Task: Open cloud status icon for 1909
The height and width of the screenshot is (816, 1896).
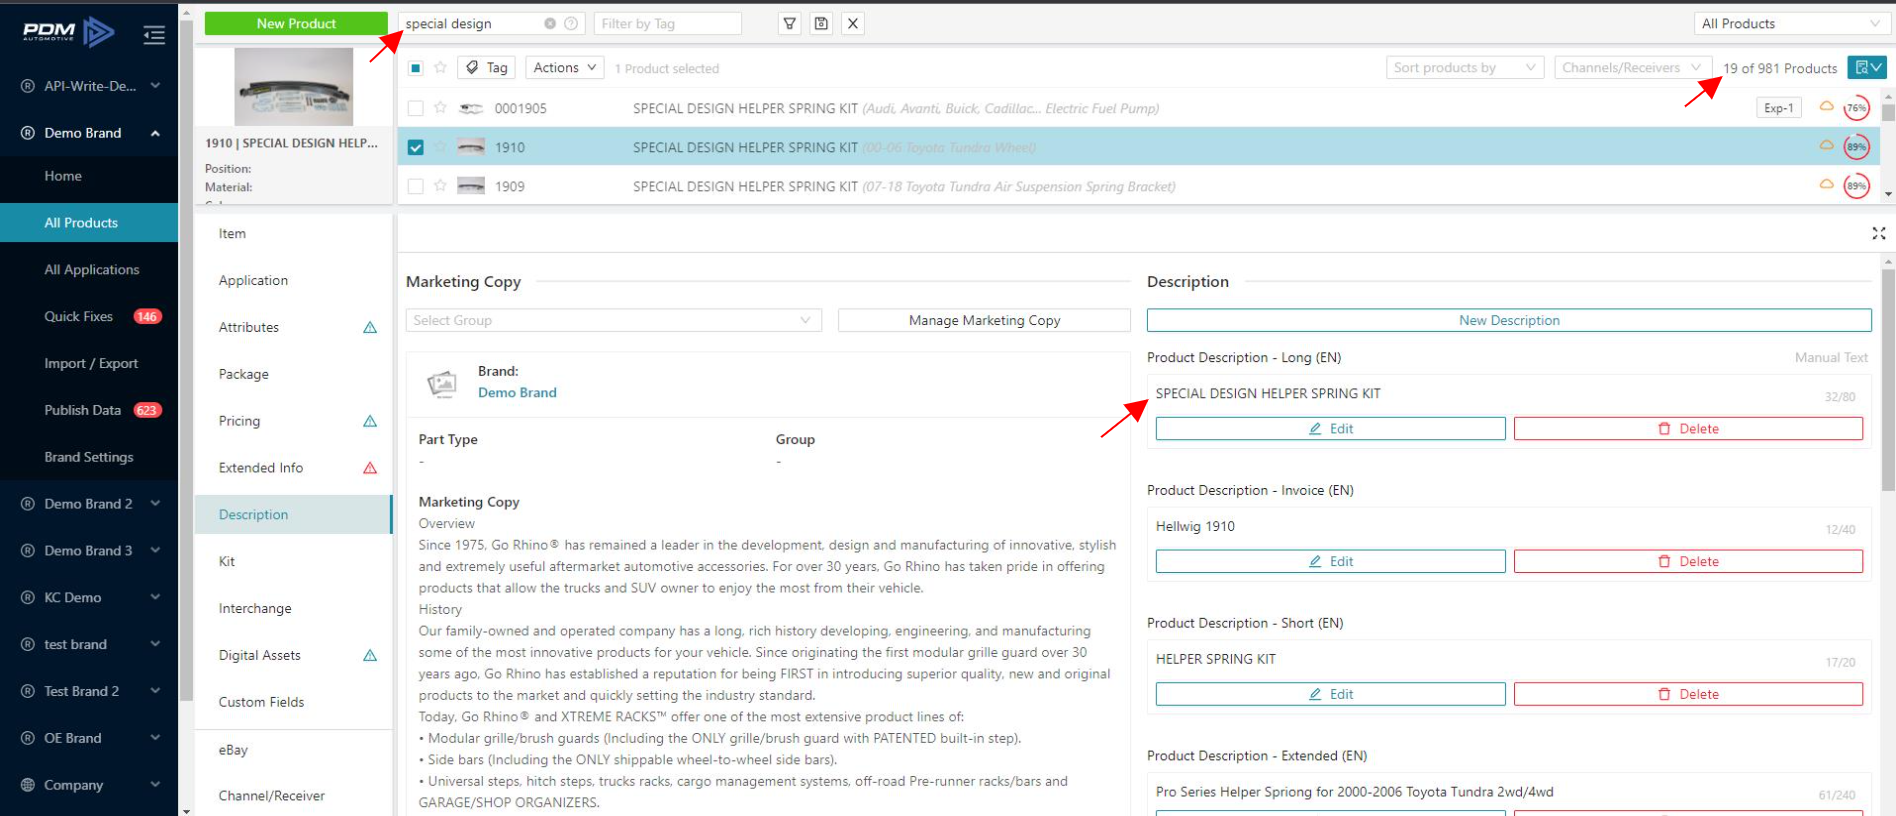Action: (x=1826, y=184)
